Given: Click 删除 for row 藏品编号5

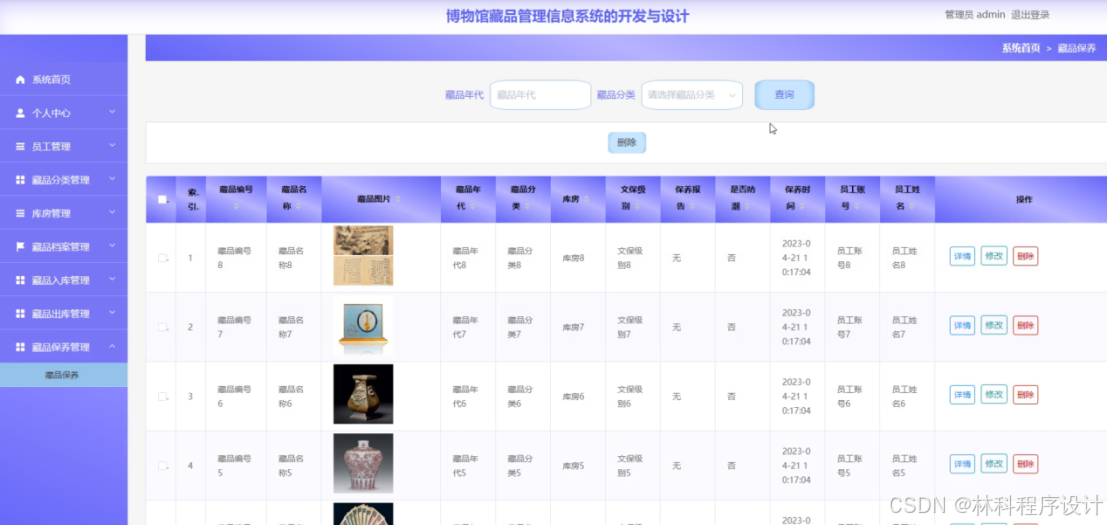Looking at the screenshot, I should click(x=1025, y=464).
